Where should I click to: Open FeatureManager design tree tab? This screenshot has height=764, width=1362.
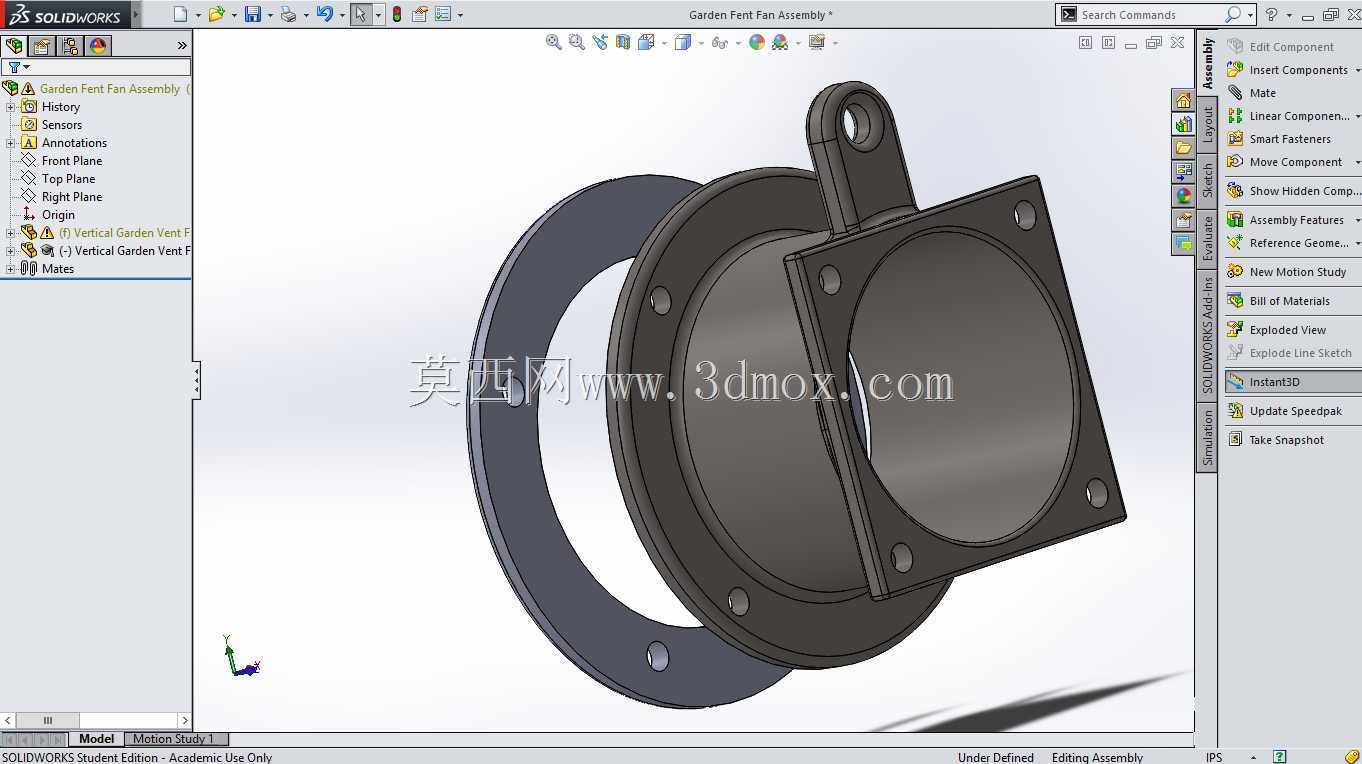click(x=14, y=45)
